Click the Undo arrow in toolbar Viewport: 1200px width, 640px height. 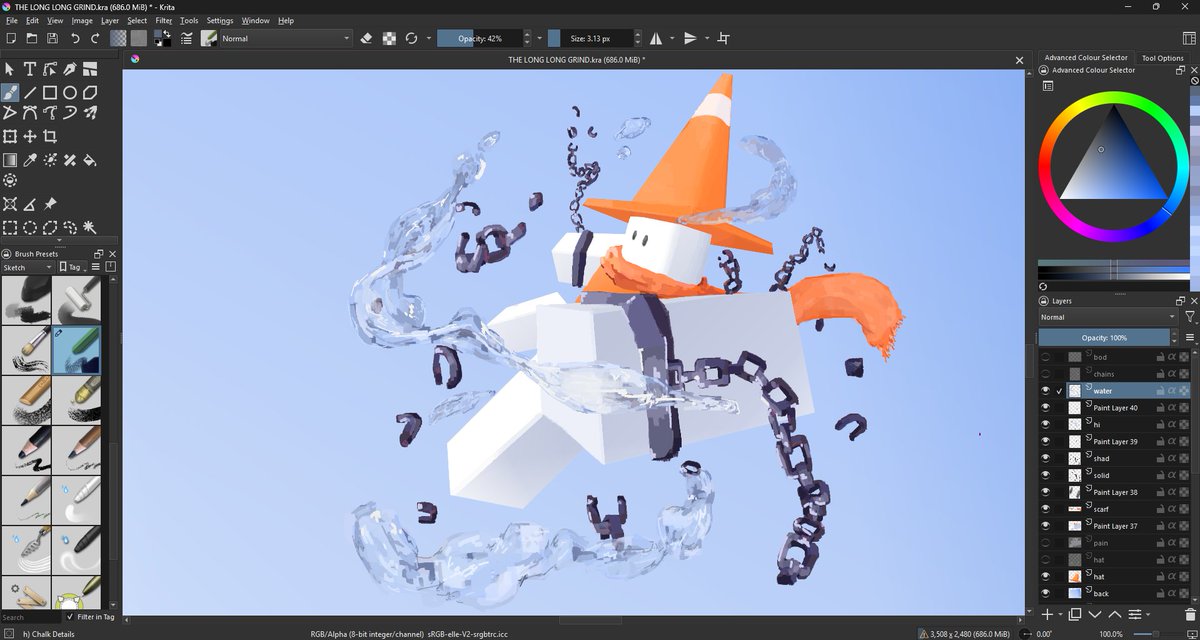pyautogui.click(x=75, y=38)
